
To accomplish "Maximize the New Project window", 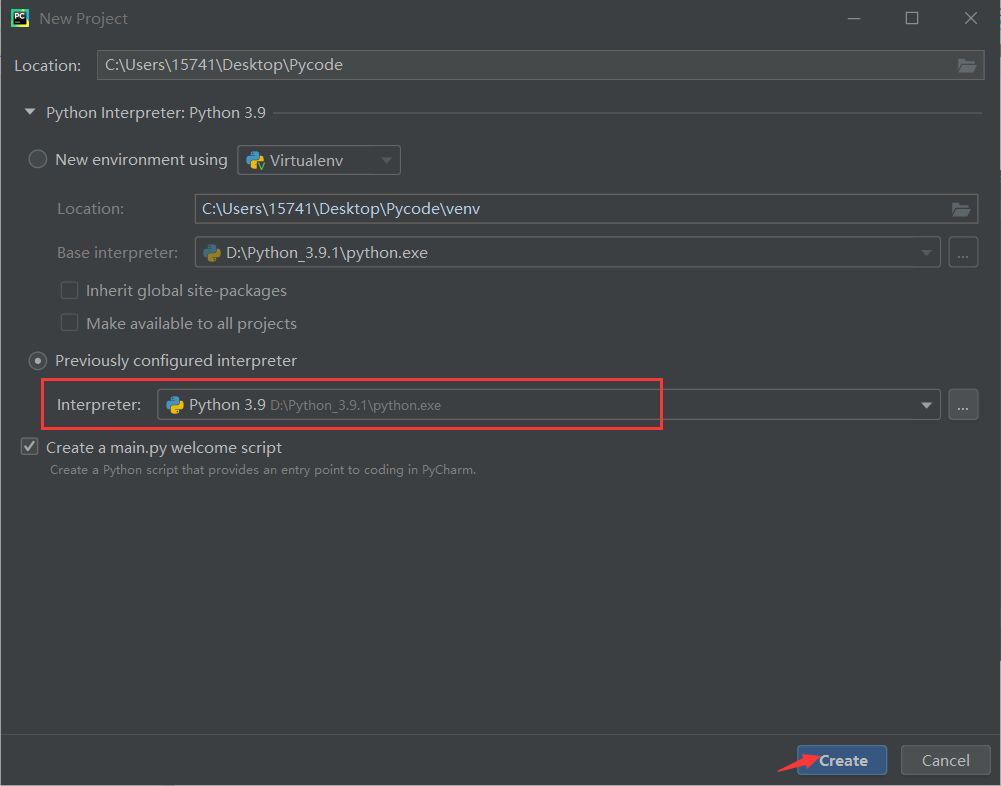I will pos(912,19).
